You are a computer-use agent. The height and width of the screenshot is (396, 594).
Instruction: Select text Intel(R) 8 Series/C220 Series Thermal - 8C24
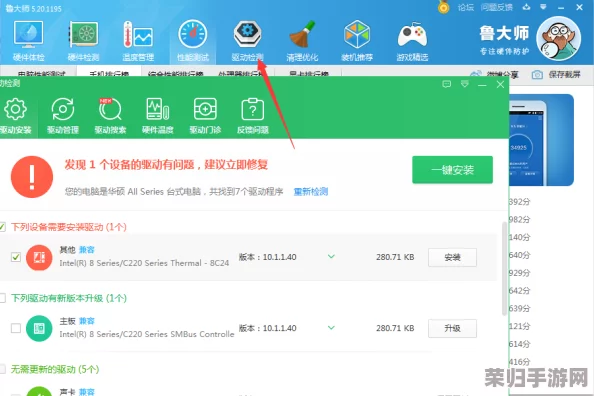(x=144, y=263)
